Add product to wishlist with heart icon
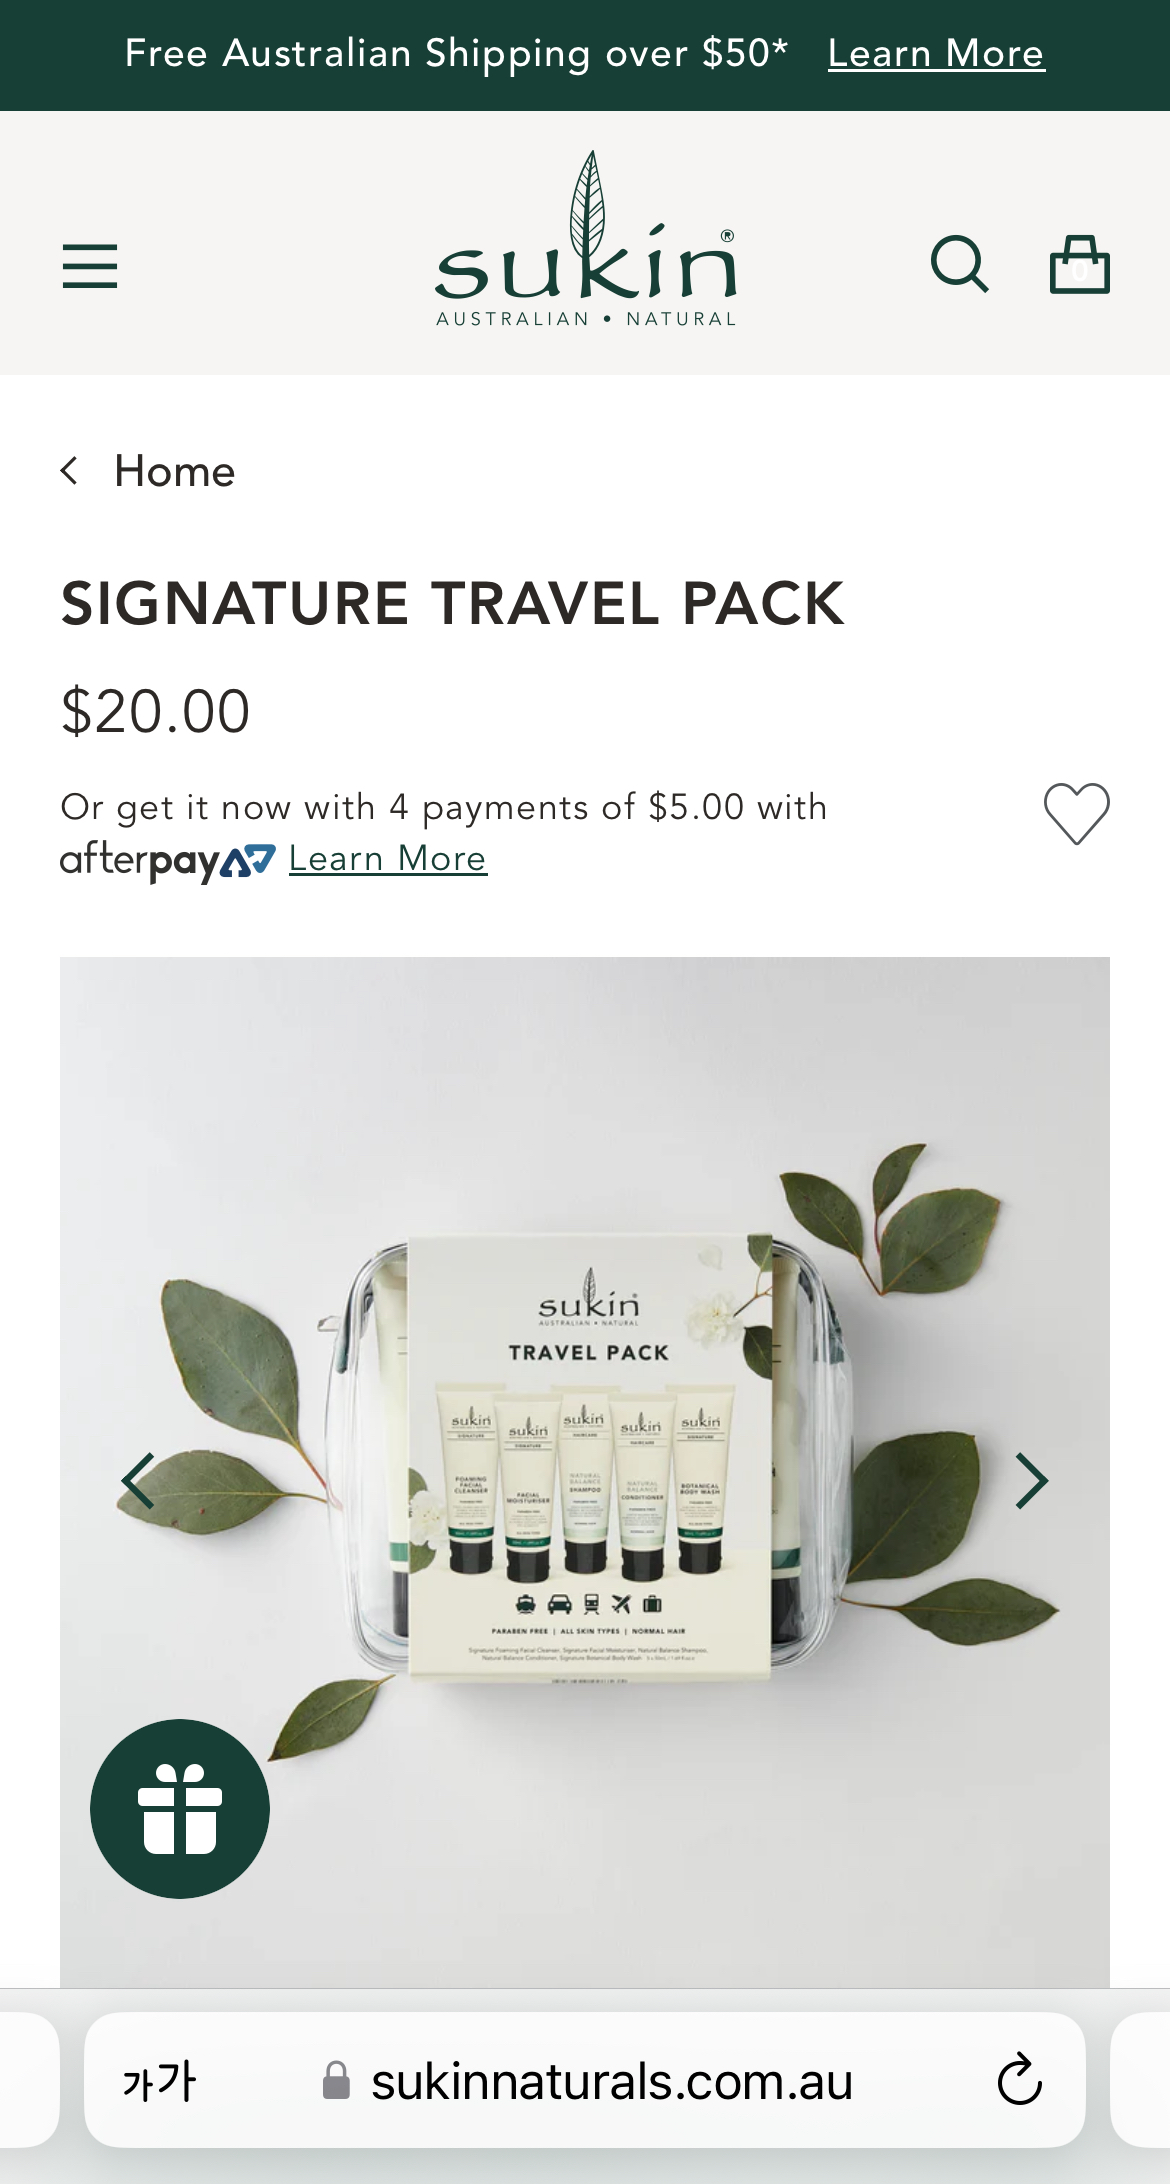Image resolution: width=1170 pixels, height=2184 pixels. click(1077, 813)
